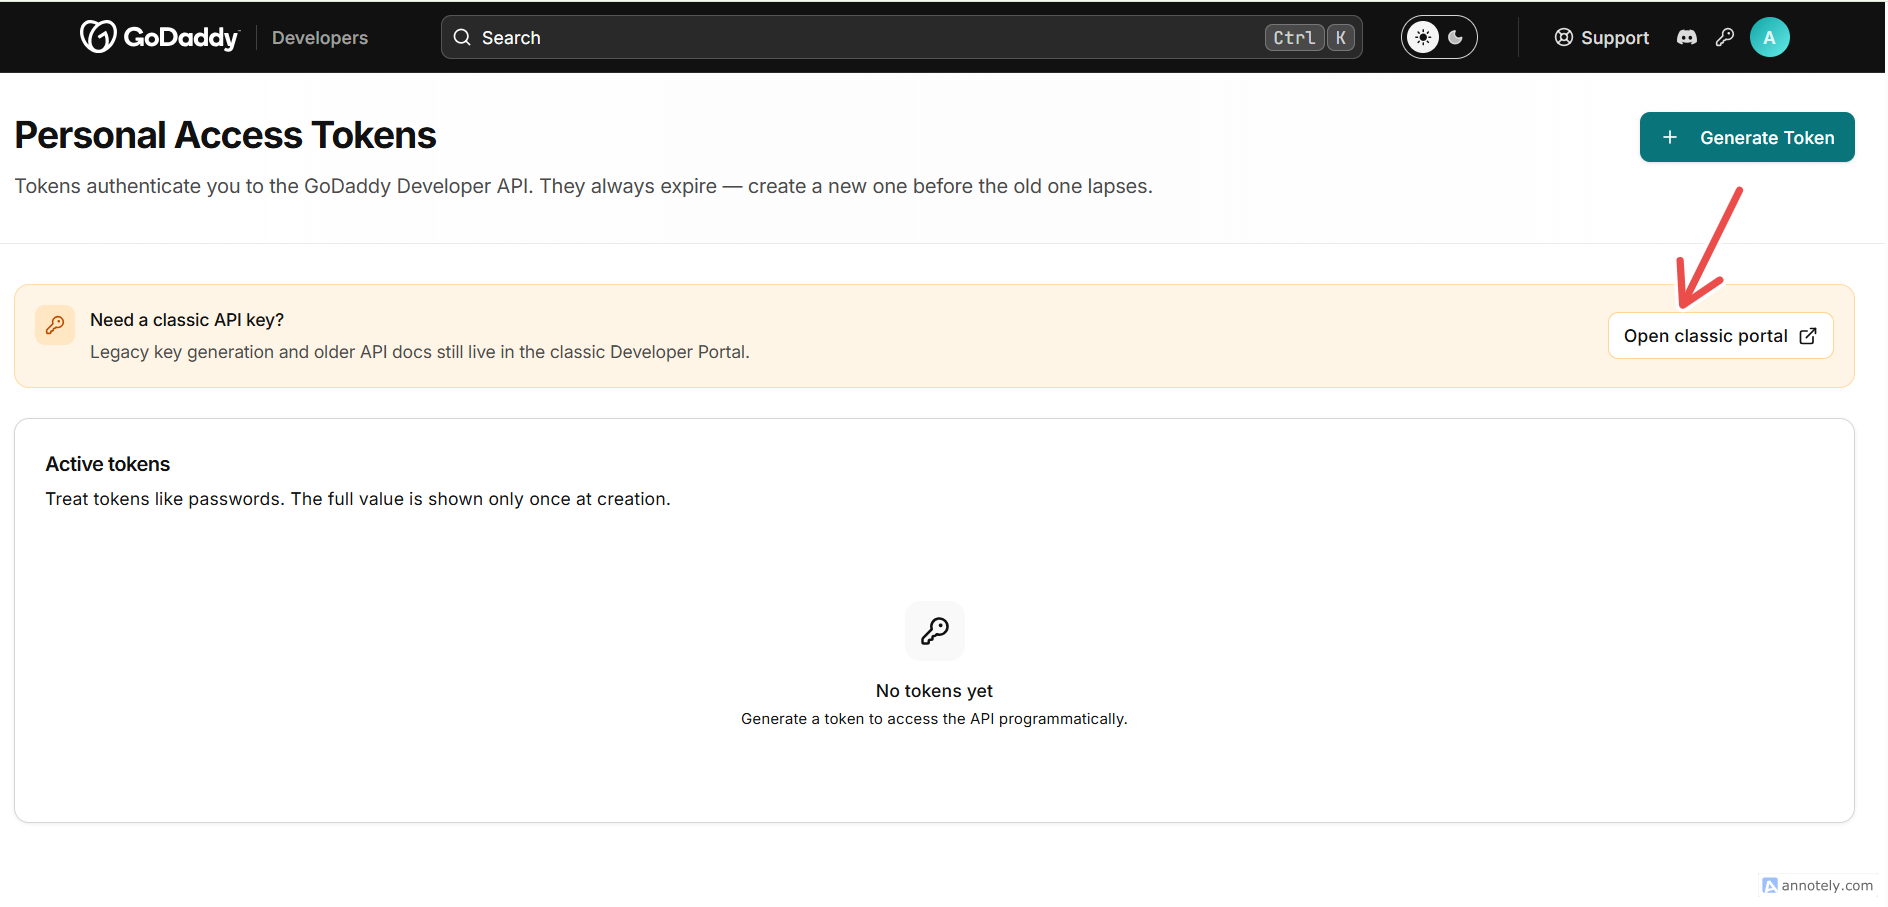
Task: Open the Discord community icon
Action: click(1687, 37)
